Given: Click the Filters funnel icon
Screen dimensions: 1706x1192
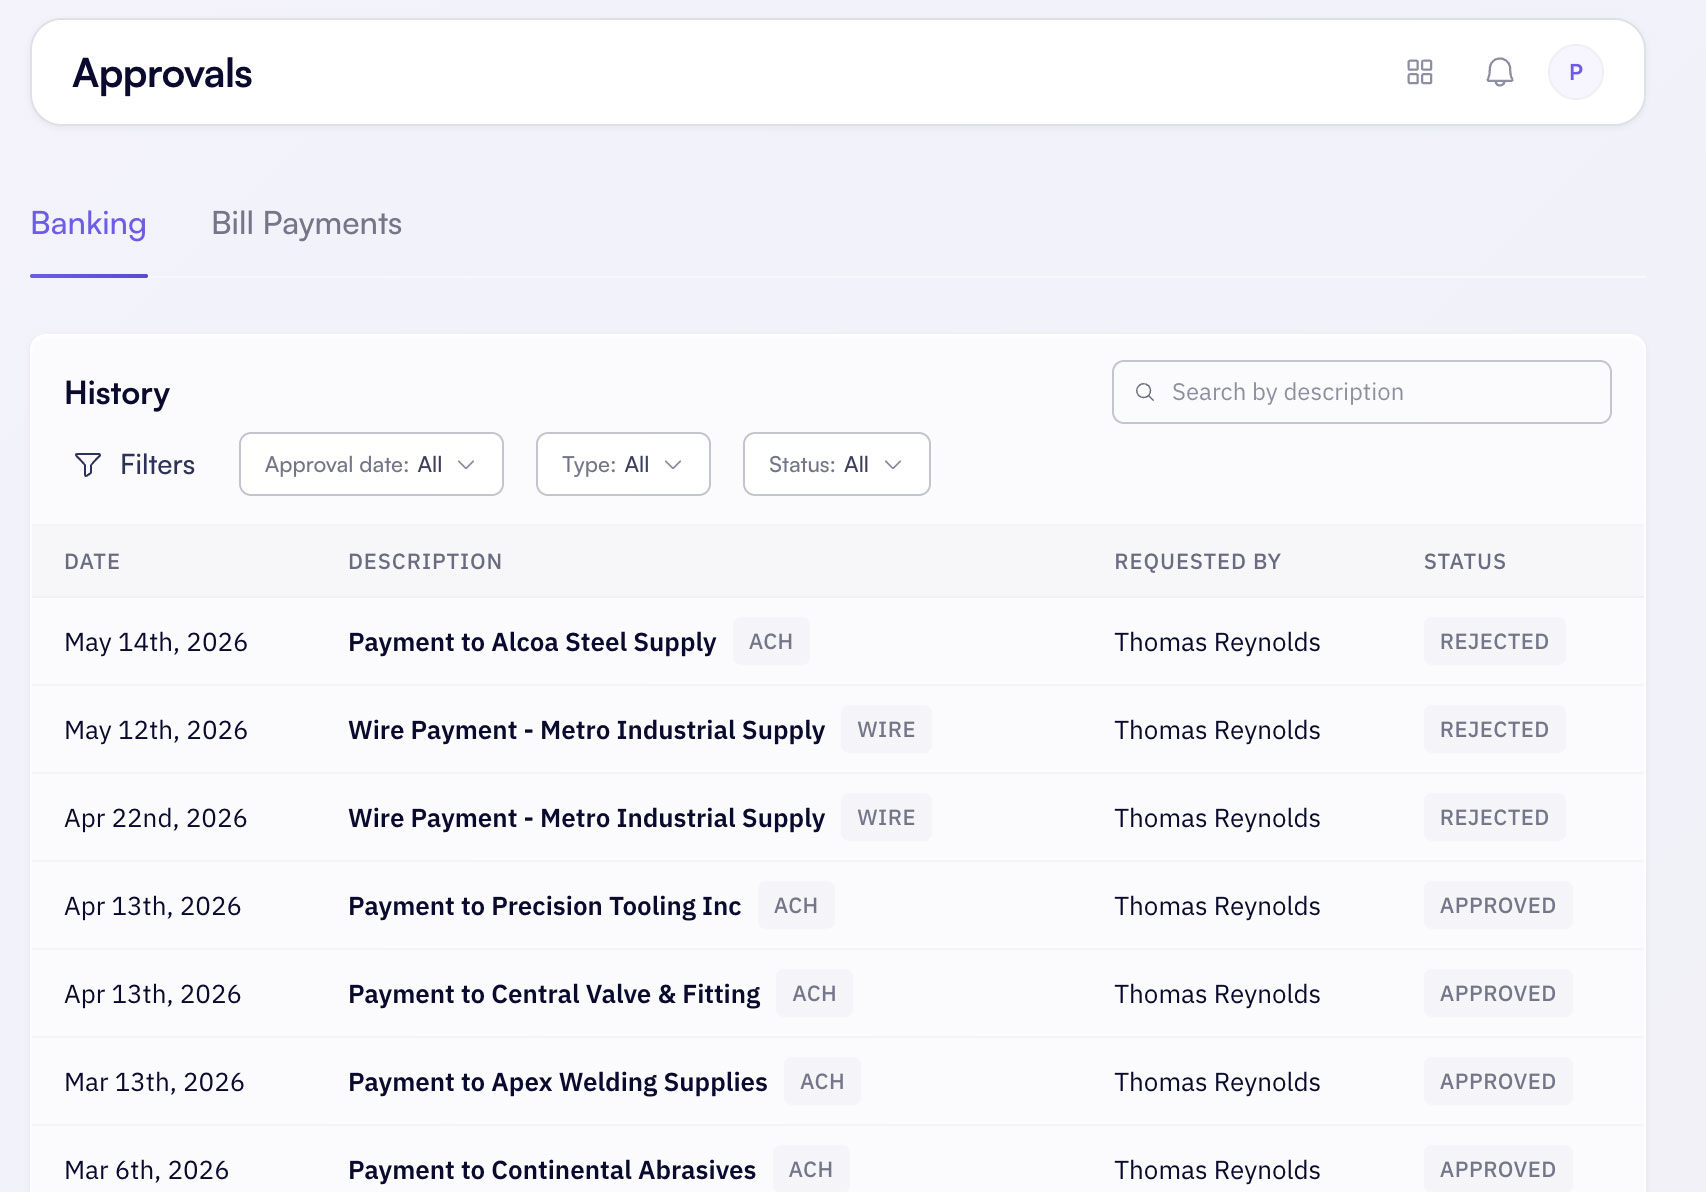Looking at the screenshot, I should point(88,464).
